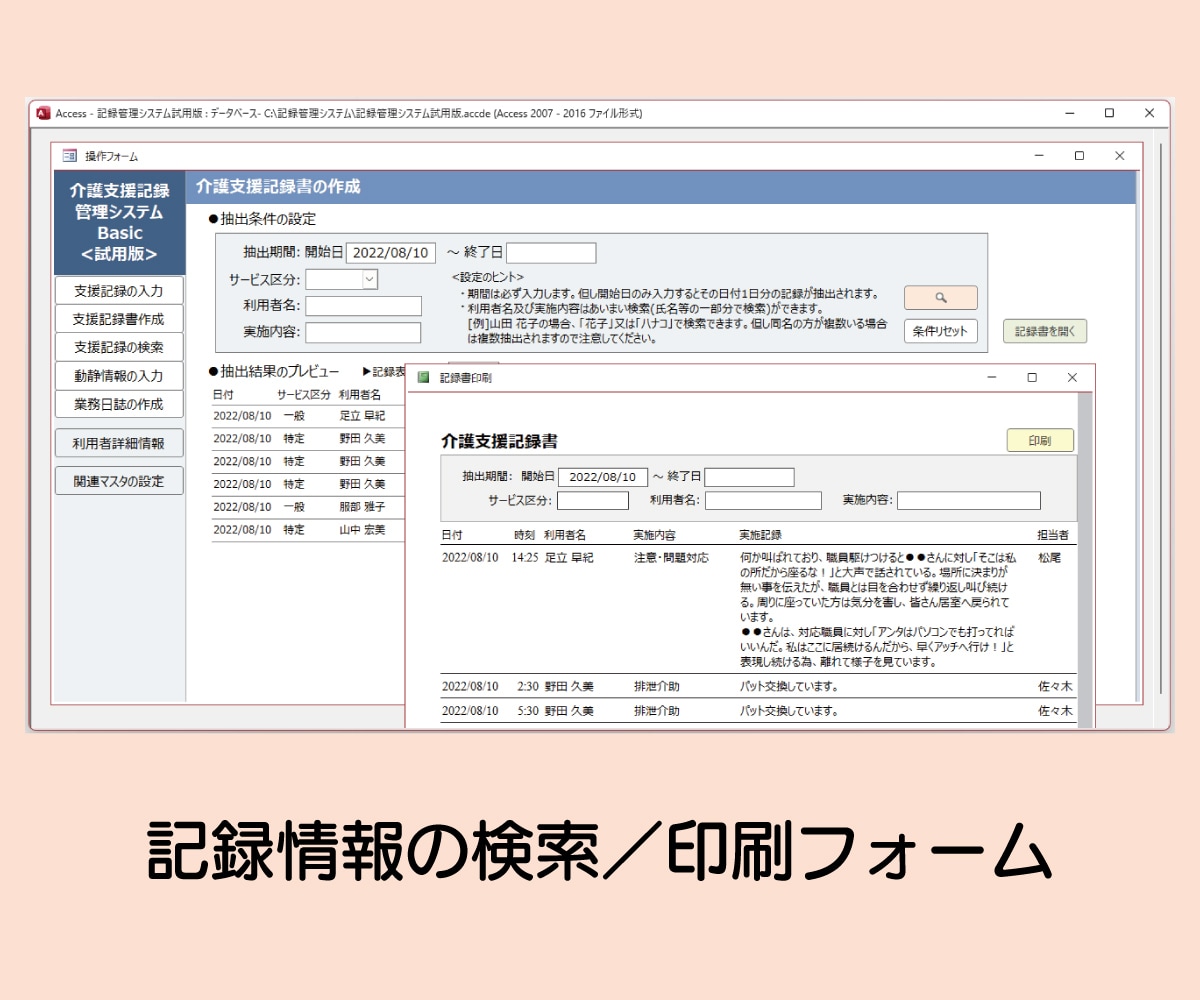1200x1000 pixels.
Task: Click 利用者名 field in 記録書印刷 window
Action: tap(763, 500)
